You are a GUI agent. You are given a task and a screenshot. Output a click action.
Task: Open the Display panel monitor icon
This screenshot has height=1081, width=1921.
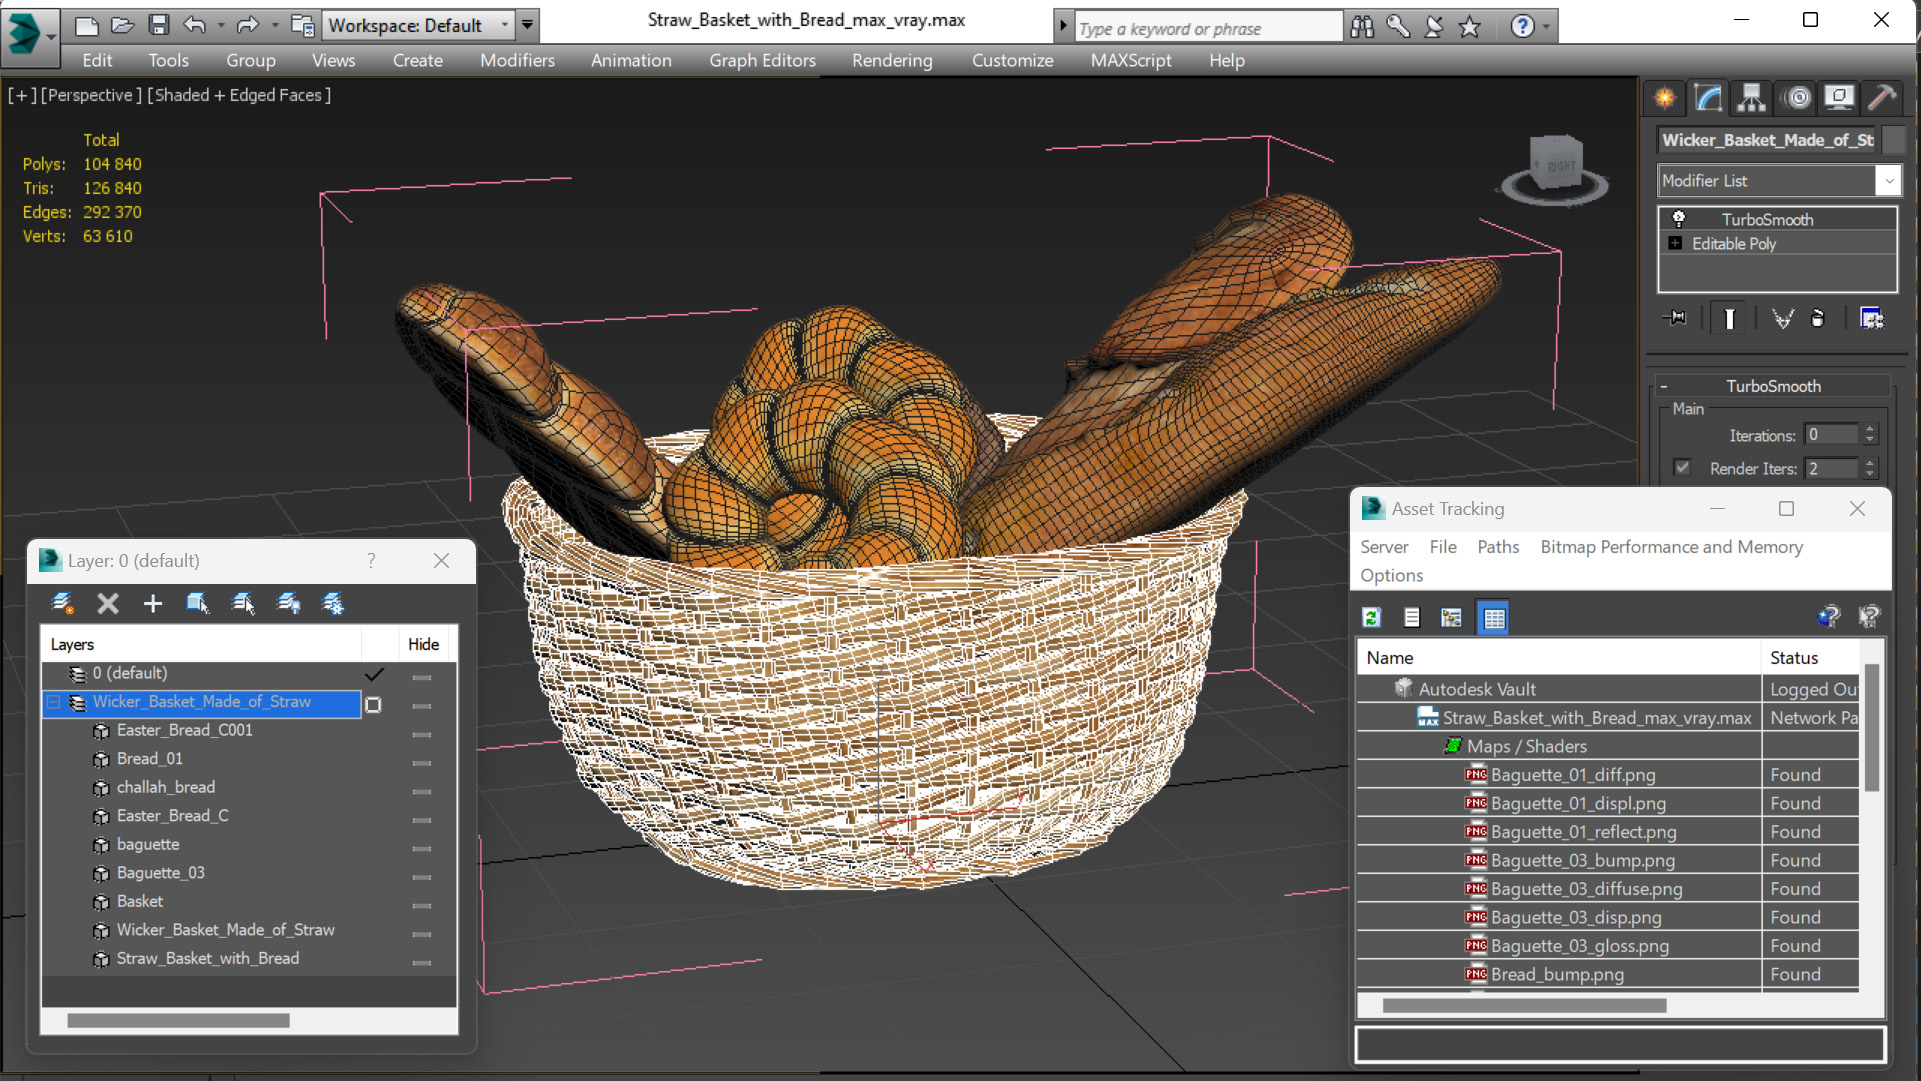[1839, 97]
